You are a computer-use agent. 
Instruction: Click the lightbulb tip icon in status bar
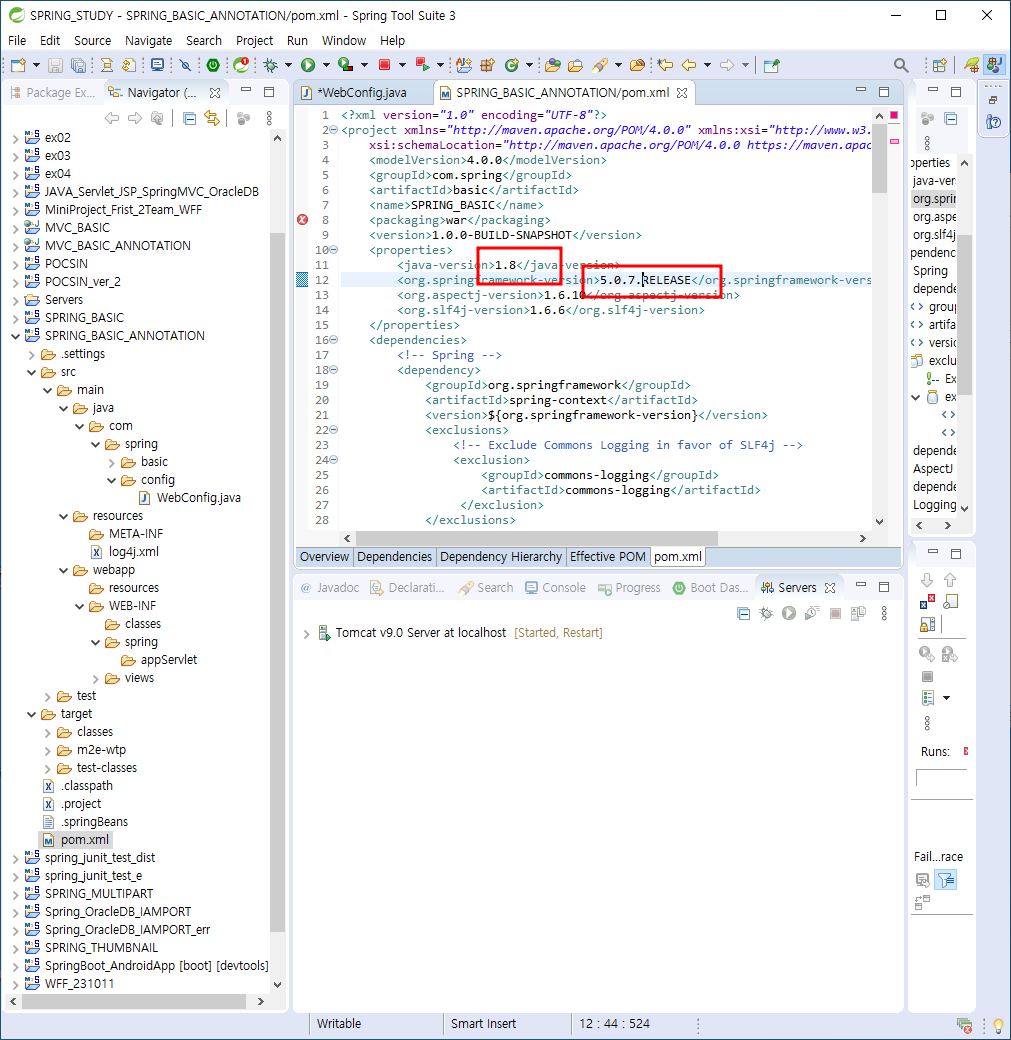(998, 1025)
